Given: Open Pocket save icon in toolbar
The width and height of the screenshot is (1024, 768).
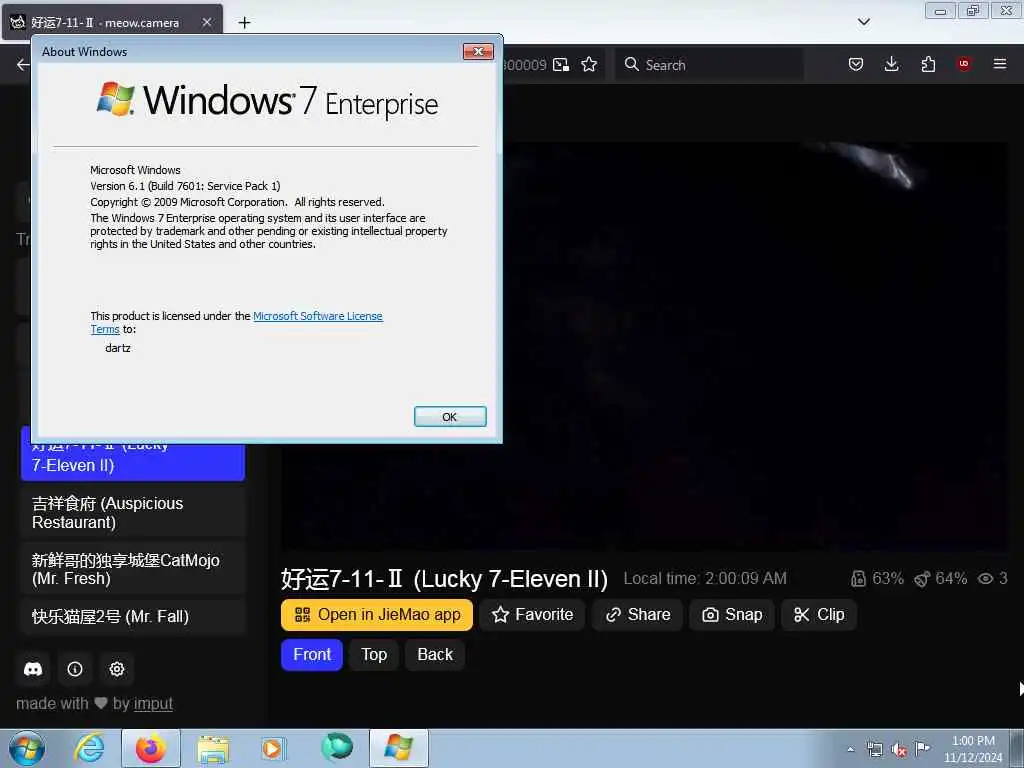Looking at the screenshot, I should 856,64.
